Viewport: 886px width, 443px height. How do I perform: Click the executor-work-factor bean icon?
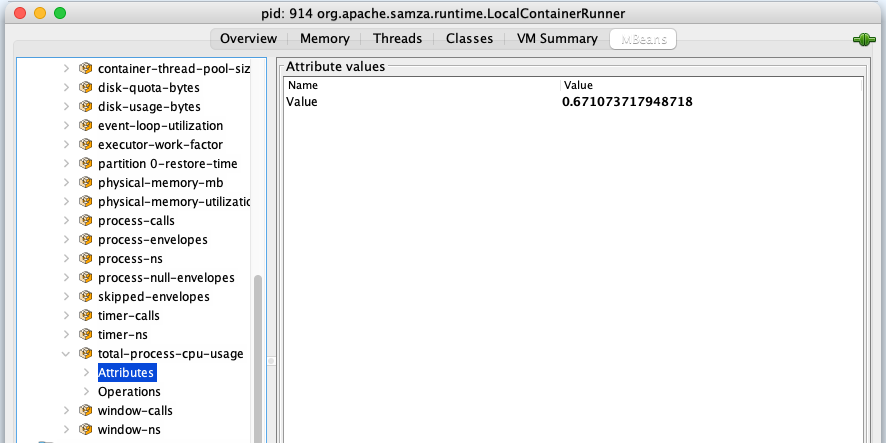pyautogui.click(x=85, y=144)
